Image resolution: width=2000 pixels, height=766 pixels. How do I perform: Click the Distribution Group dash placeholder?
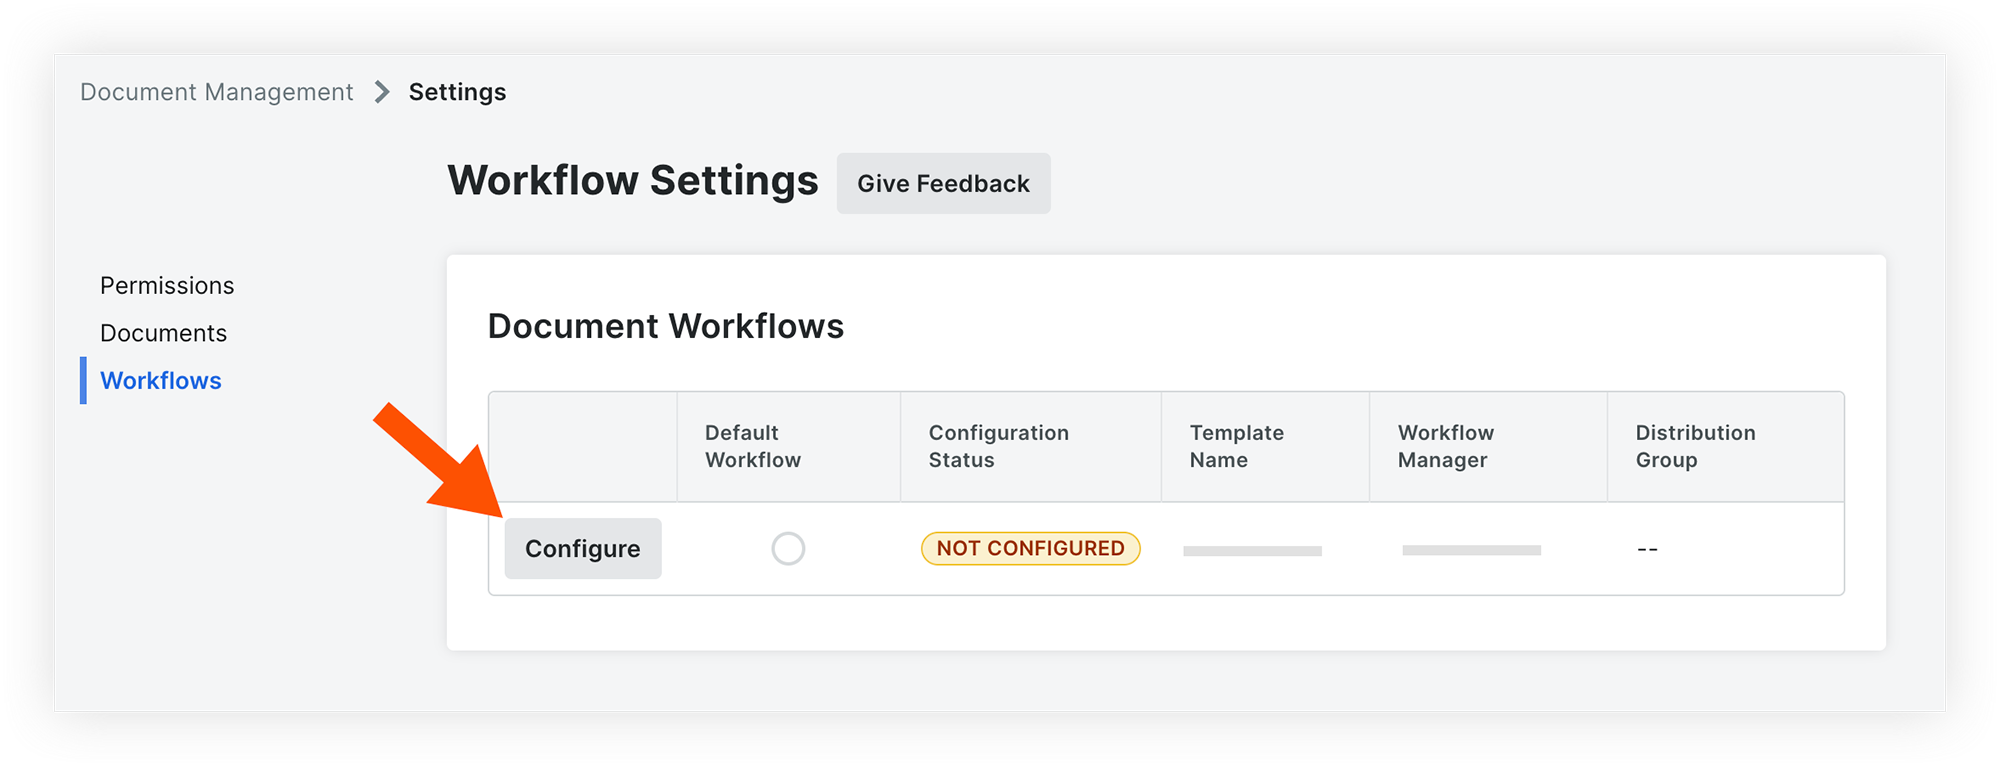(x=1647, y=548)
